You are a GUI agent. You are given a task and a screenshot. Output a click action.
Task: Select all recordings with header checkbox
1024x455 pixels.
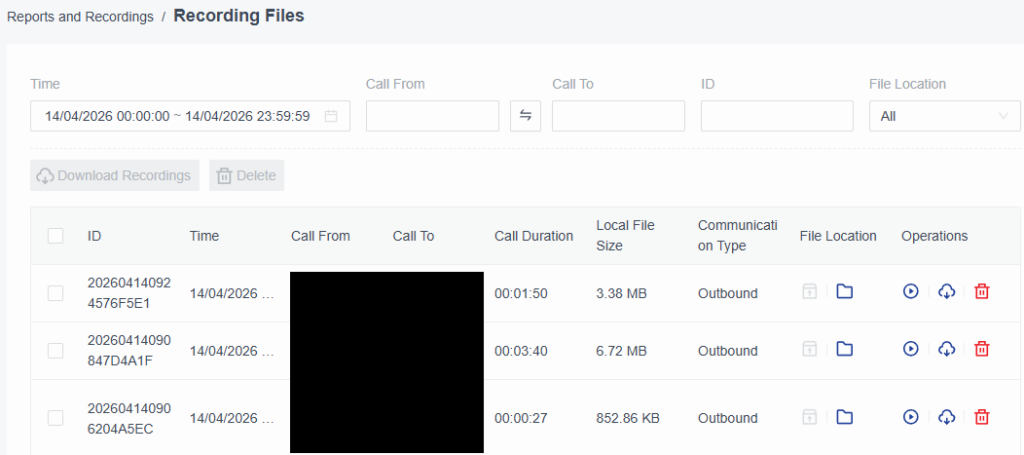click(x=56, y=236)
